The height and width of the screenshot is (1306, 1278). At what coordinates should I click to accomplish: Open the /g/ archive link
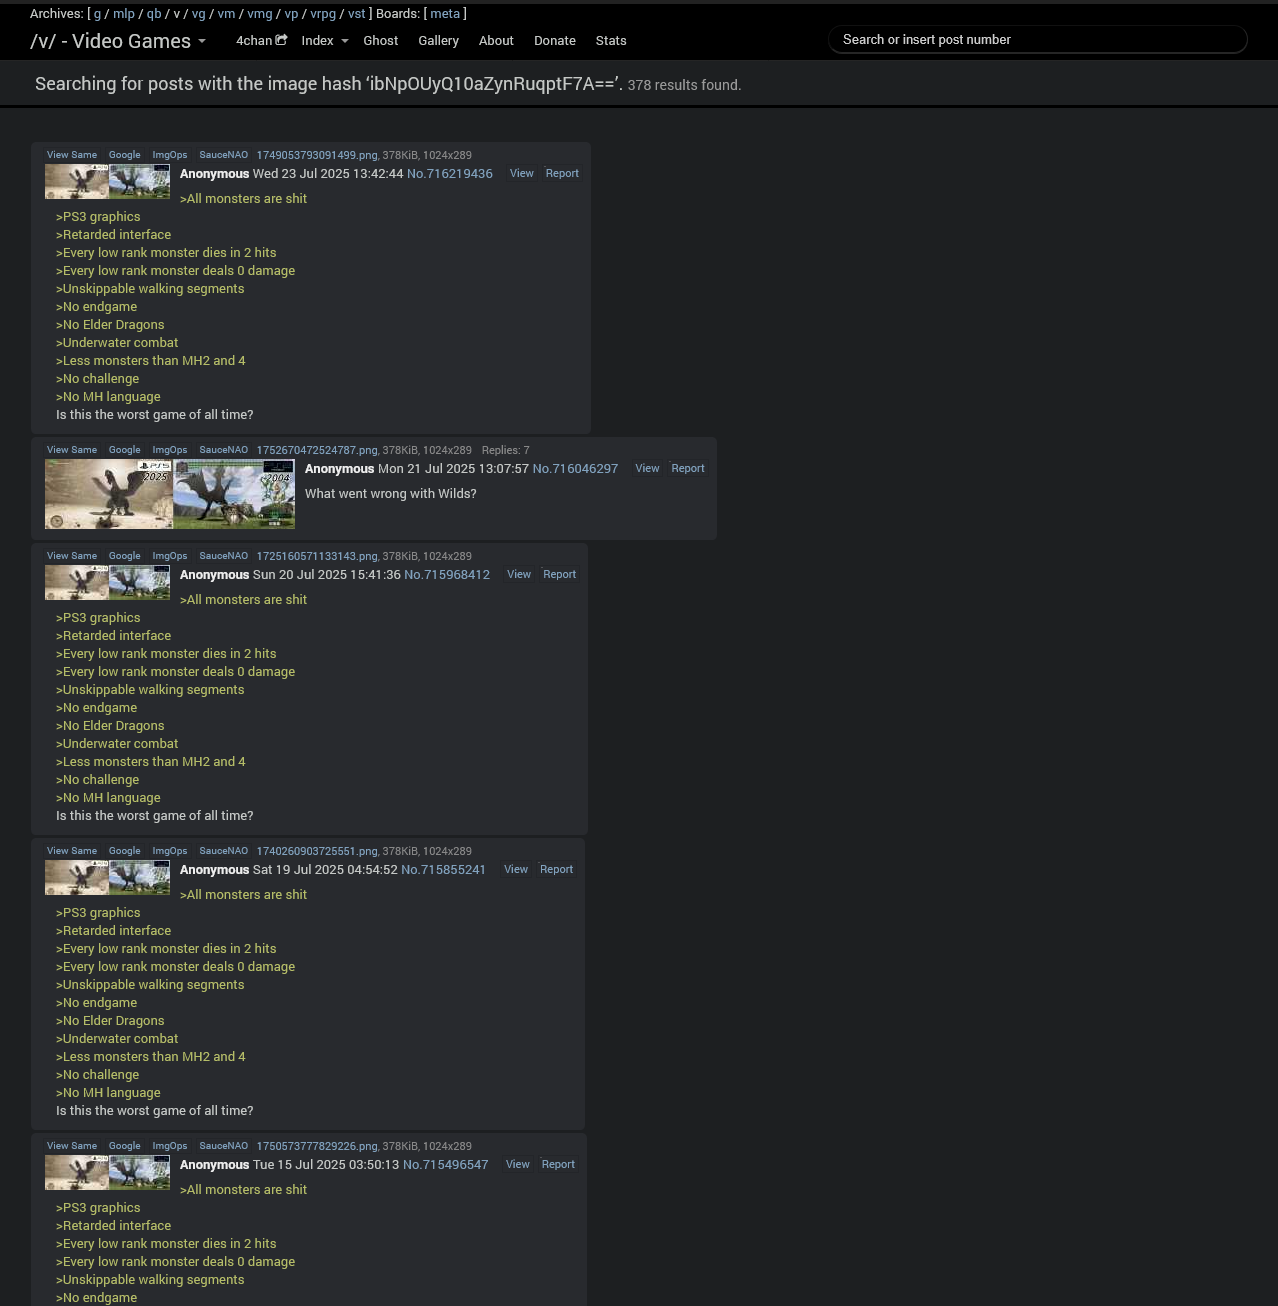[97, 14]
